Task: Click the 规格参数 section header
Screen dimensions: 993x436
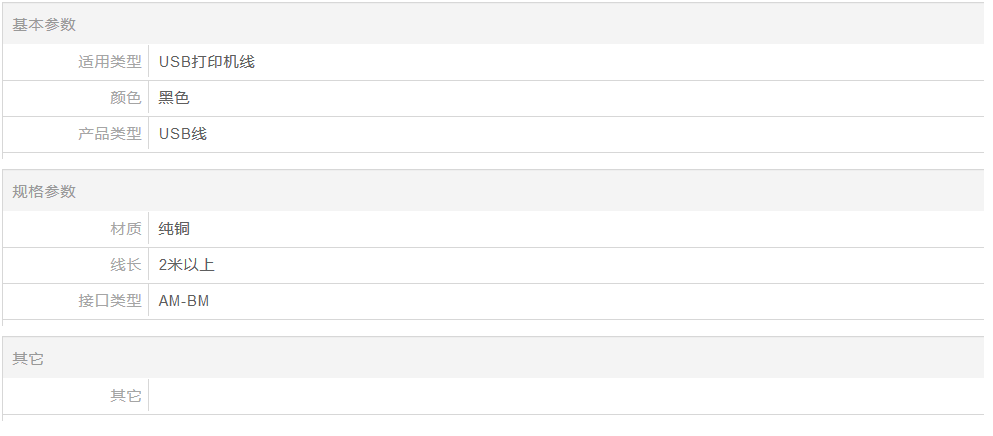Action: pos(44,191)
